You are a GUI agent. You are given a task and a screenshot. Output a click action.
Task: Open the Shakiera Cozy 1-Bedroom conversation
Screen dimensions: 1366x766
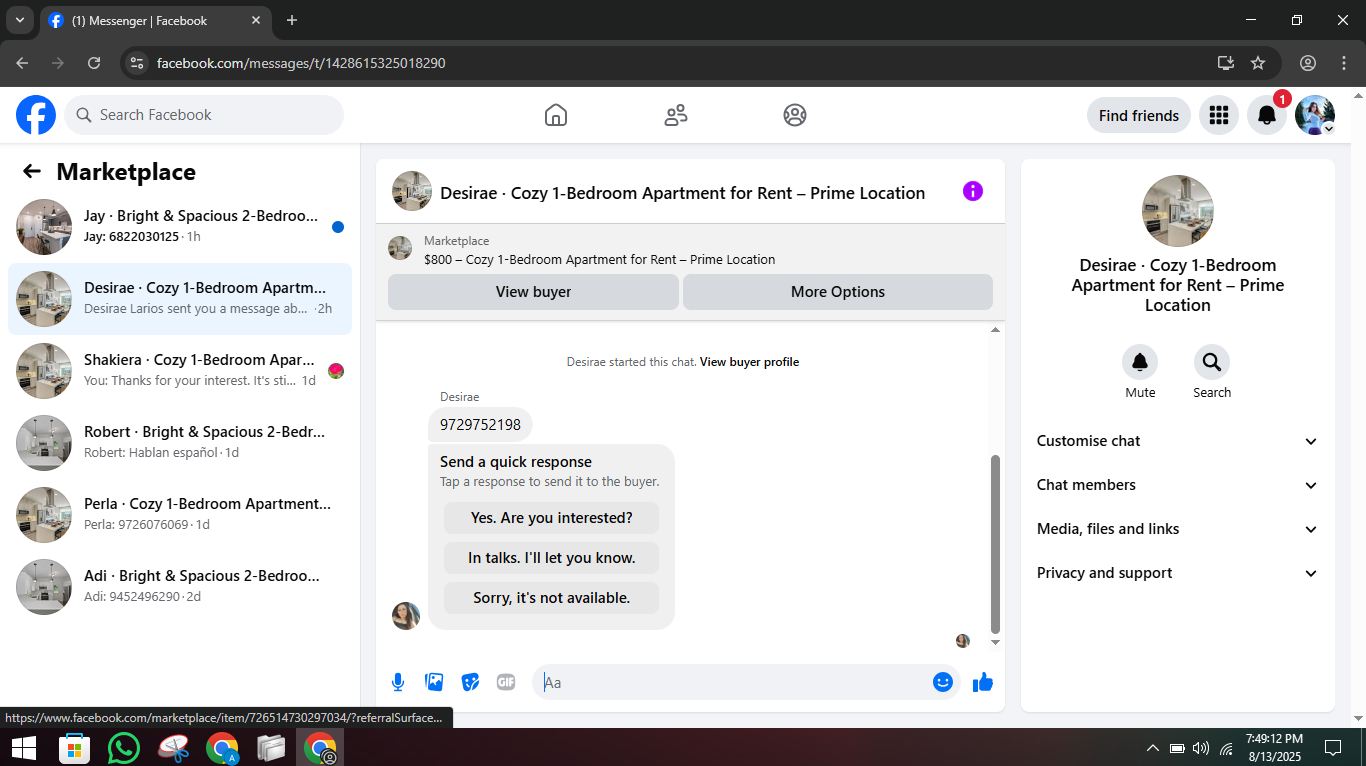click(180, 371)
